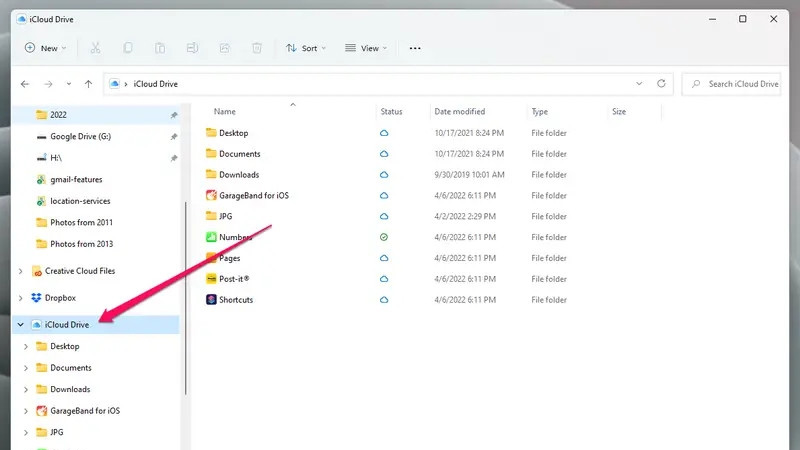The height and width of the screenshot is (450, 800).
Task: Click the pin icon beside Google Drive (G:)
Action: click(173, 137)
